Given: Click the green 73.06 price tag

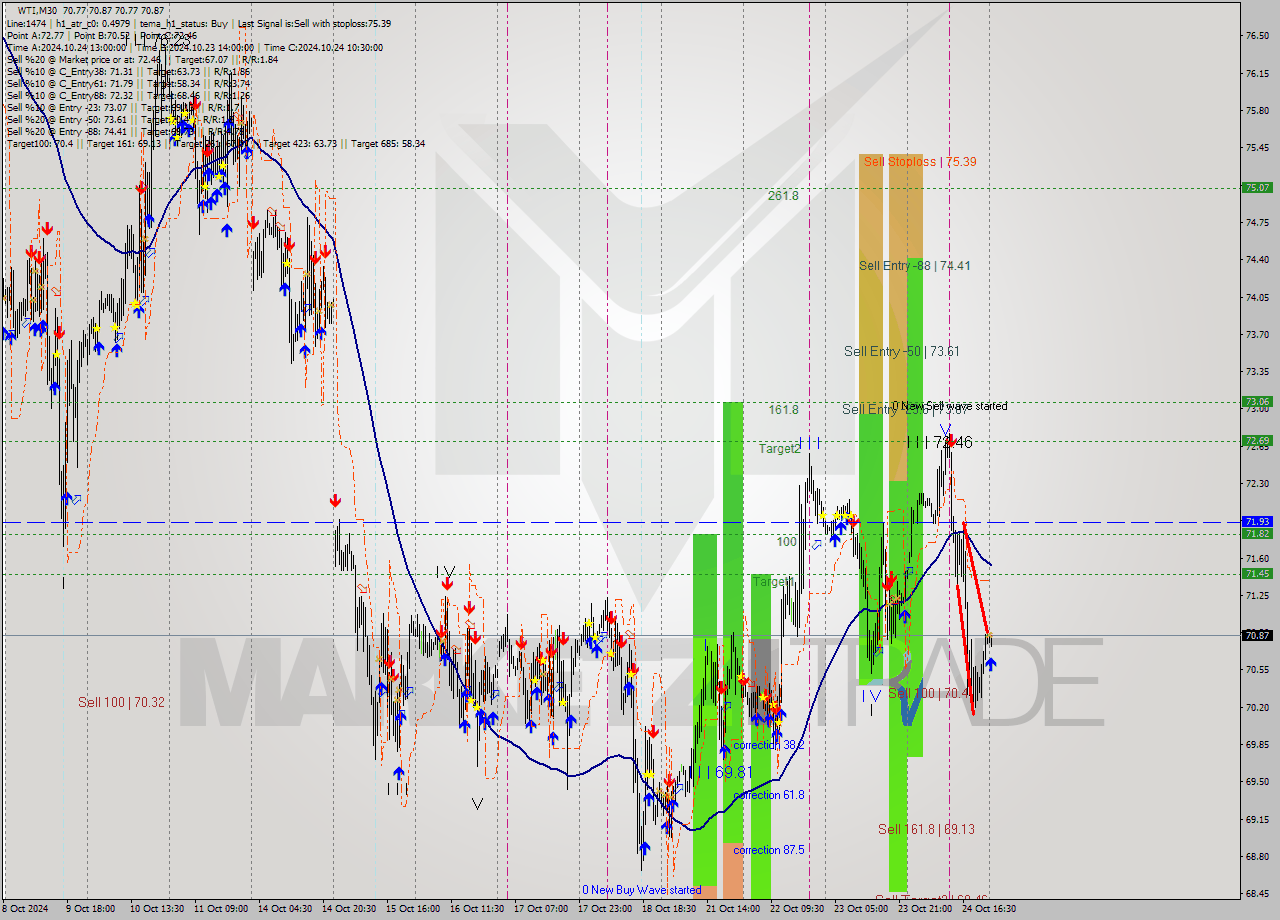Looking at the screenshot, I should tap(1257, 402).
